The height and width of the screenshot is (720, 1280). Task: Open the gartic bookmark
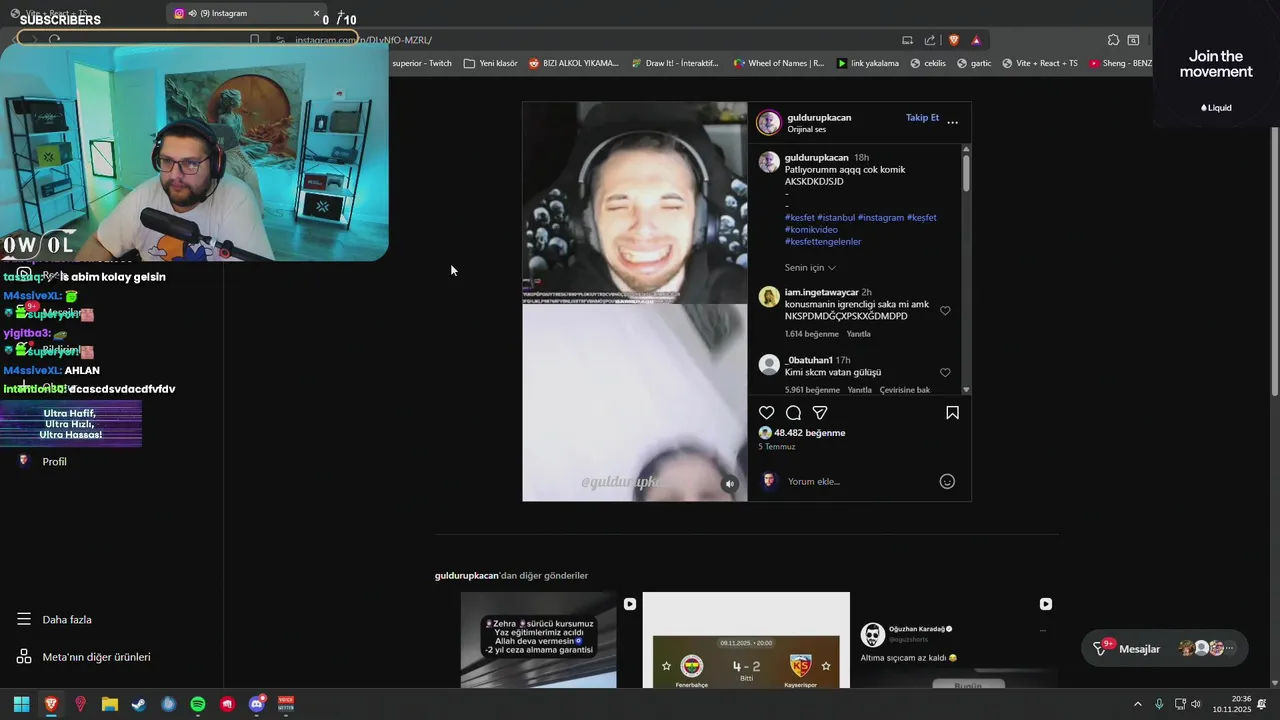click(974, 63)
